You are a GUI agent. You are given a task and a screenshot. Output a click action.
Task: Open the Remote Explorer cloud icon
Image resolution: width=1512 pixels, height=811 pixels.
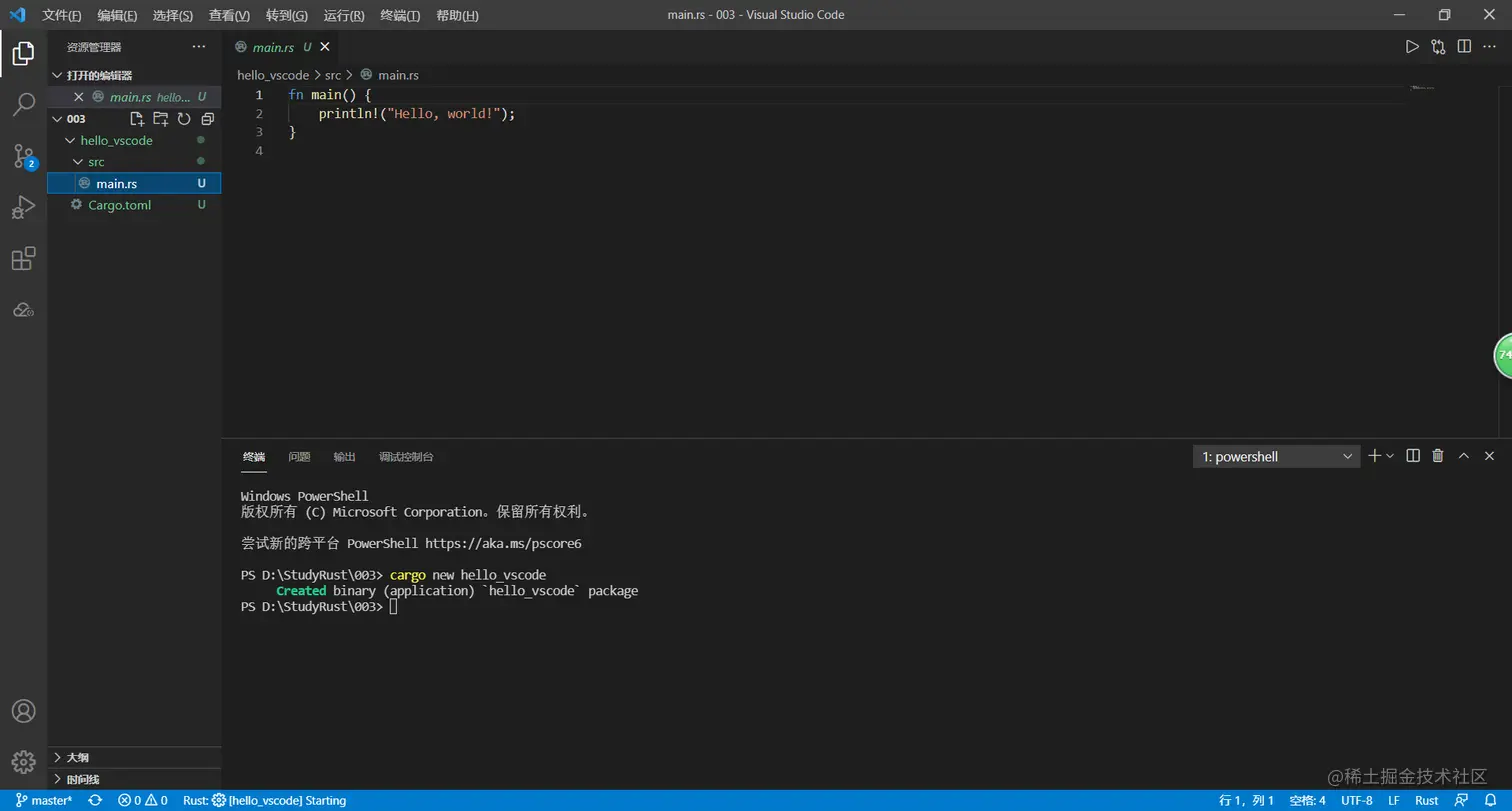pyautogui.click(x=23, y=310)
